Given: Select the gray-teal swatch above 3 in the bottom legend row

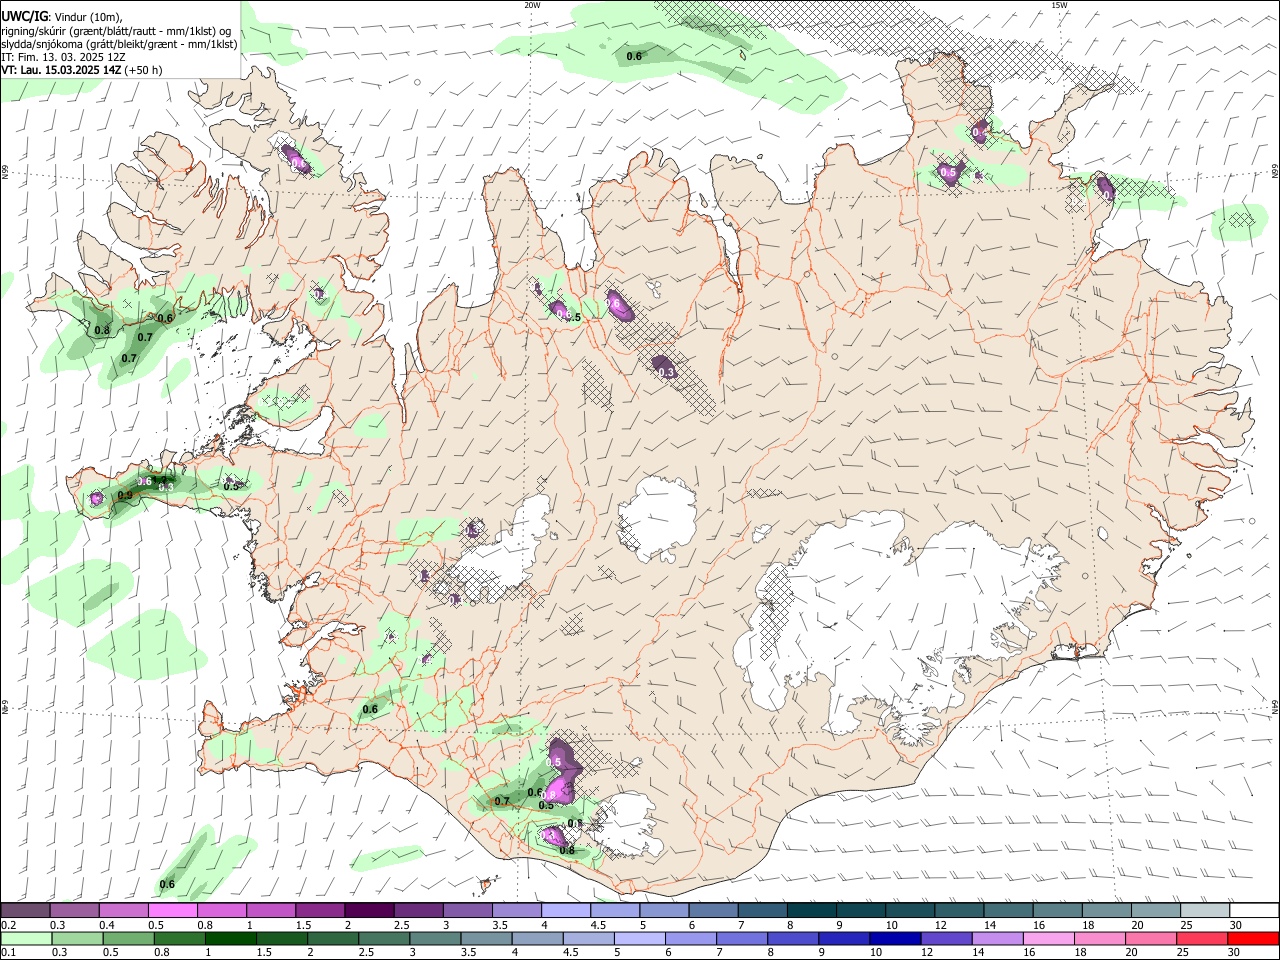Looking at the screenshot, I should pyautogui.click(x=434, y=938).
